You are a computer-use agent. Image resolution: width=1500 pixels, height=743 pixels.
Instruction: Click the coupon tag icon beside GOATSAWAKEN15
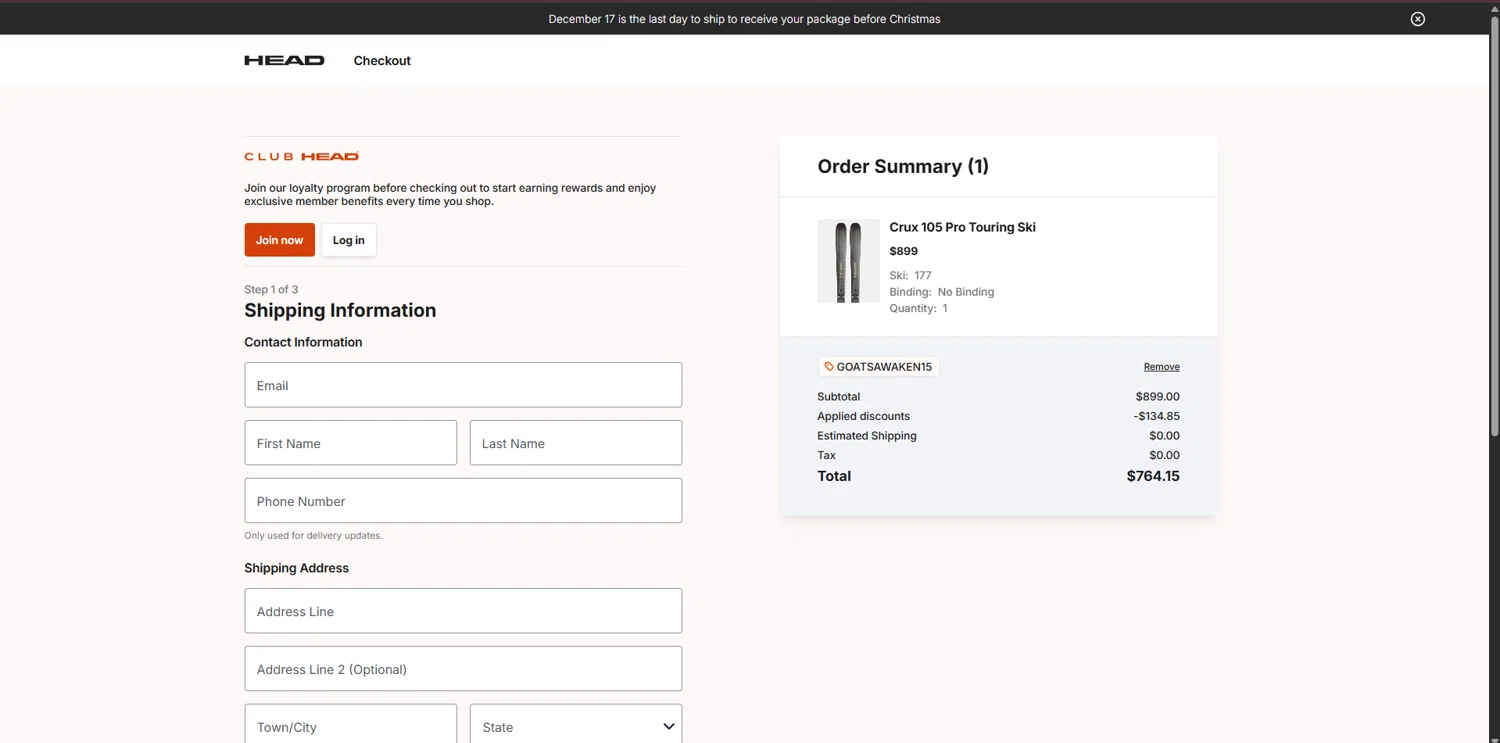coord(829,367)
